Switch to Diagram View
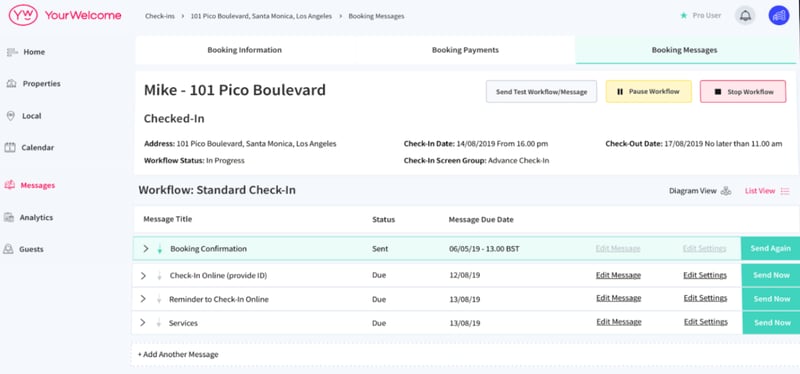Screen dimensions: 800x374 [x=700, y=191]
